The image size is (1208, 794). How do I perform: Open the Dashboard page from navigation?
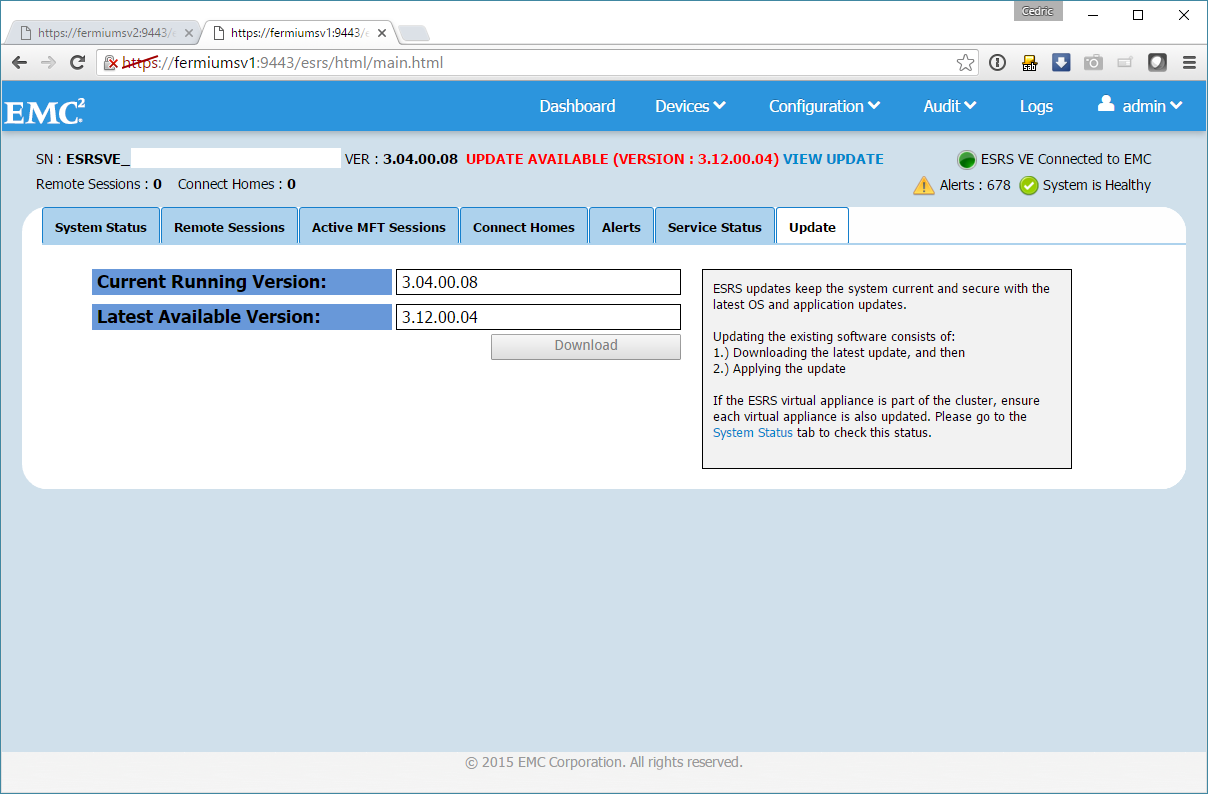click(577, 106)
